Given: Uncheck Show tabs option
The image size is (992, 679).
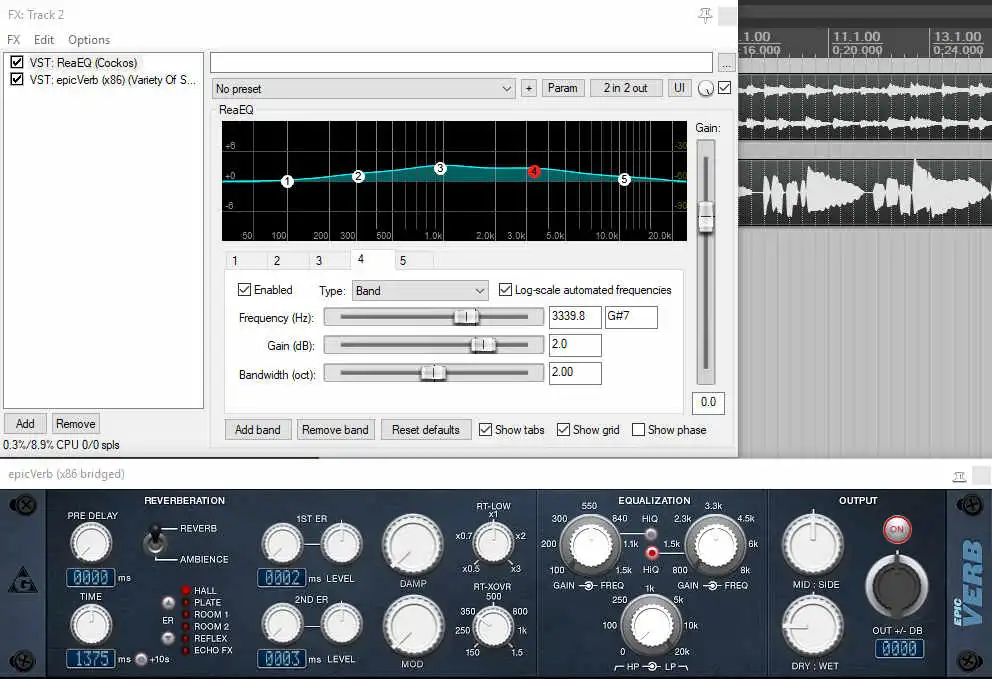Looking at the screenshot, I should pyautogui.click(x=485, y=430).
